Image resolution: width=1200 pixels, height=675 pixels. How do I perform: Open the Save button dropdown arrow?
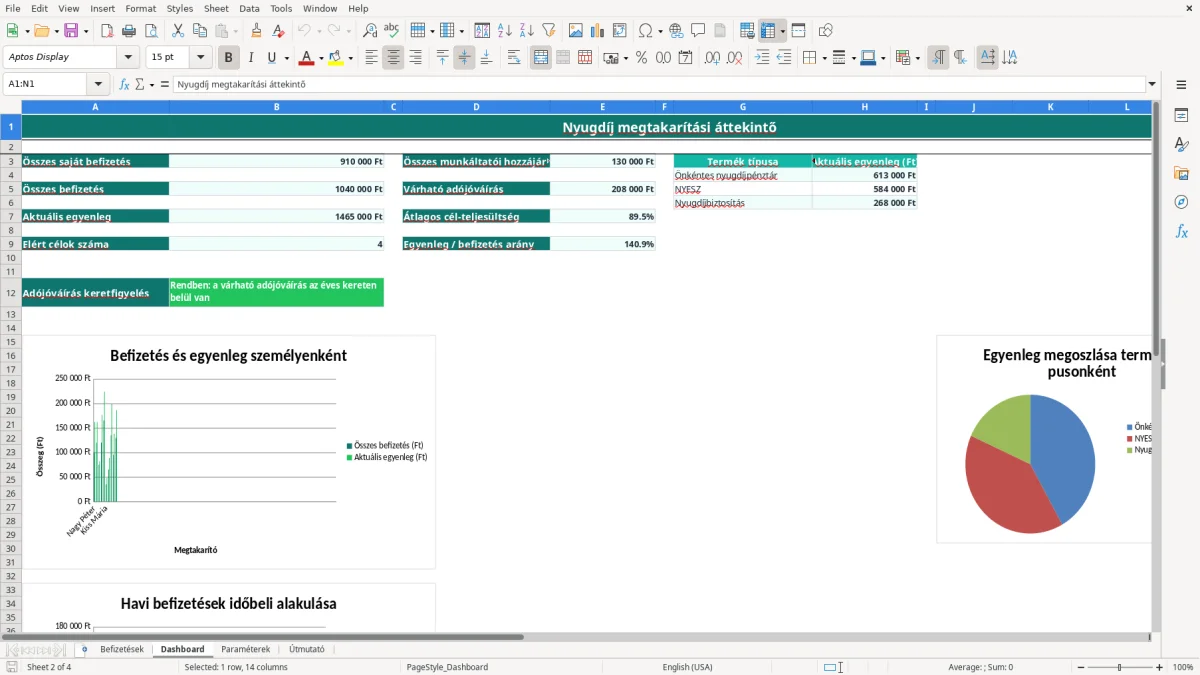point(86,31)
